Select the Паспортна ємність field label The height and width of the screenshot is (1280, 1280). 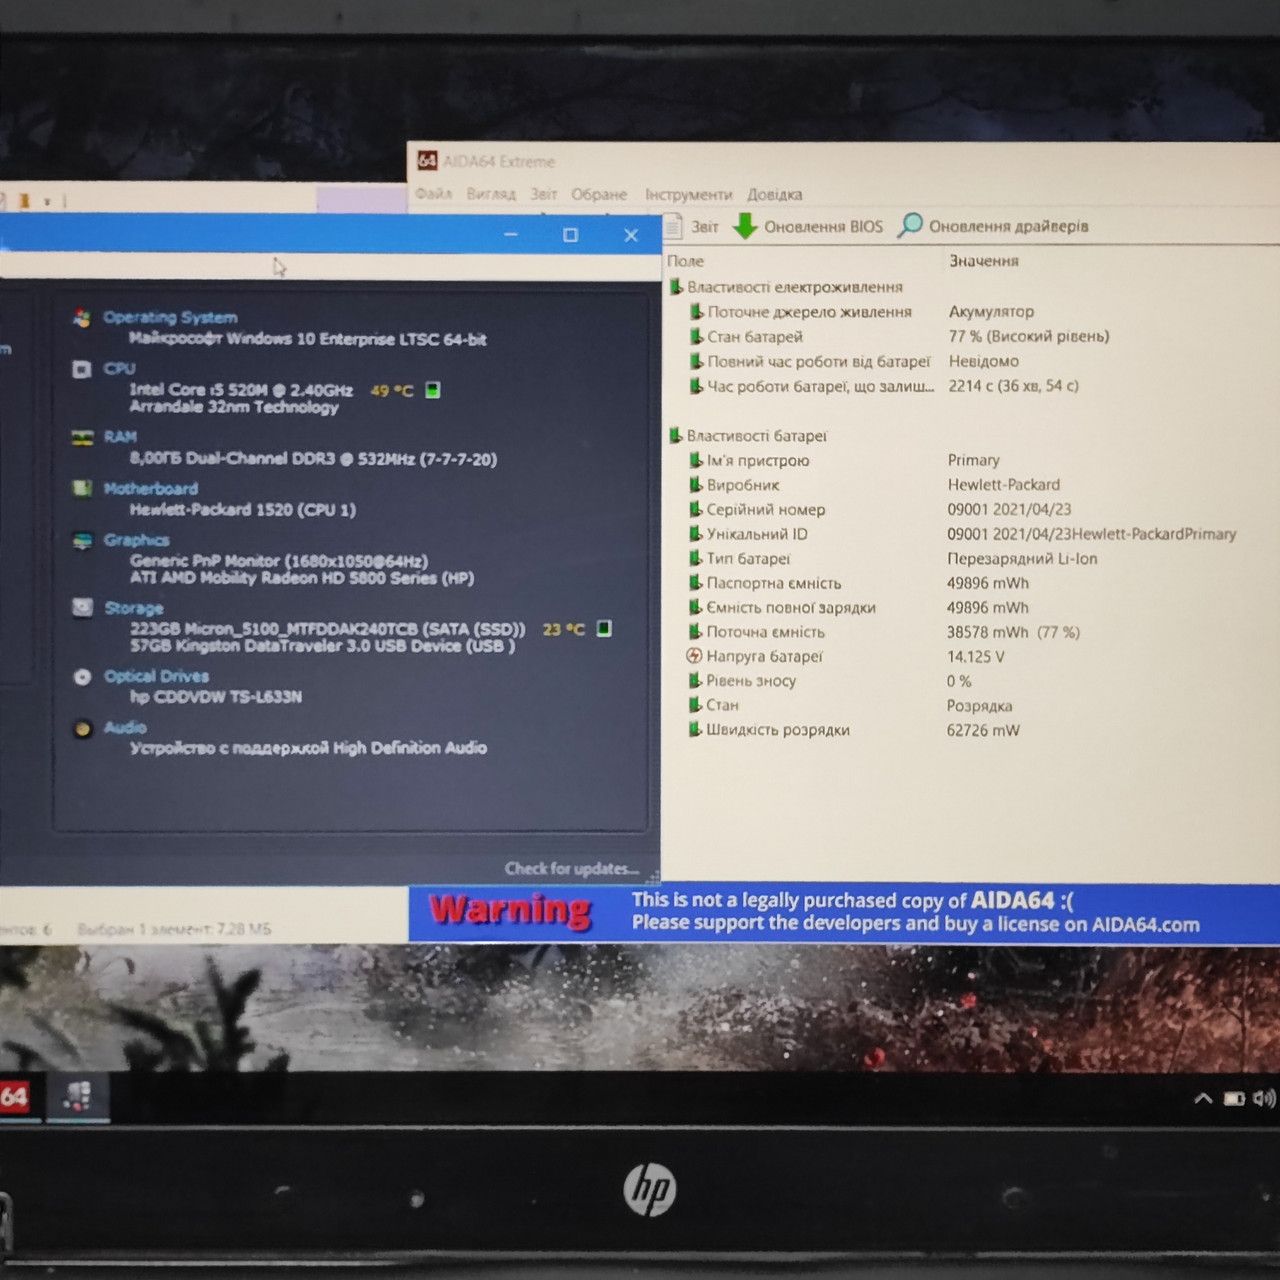click(x=774, y=583)
